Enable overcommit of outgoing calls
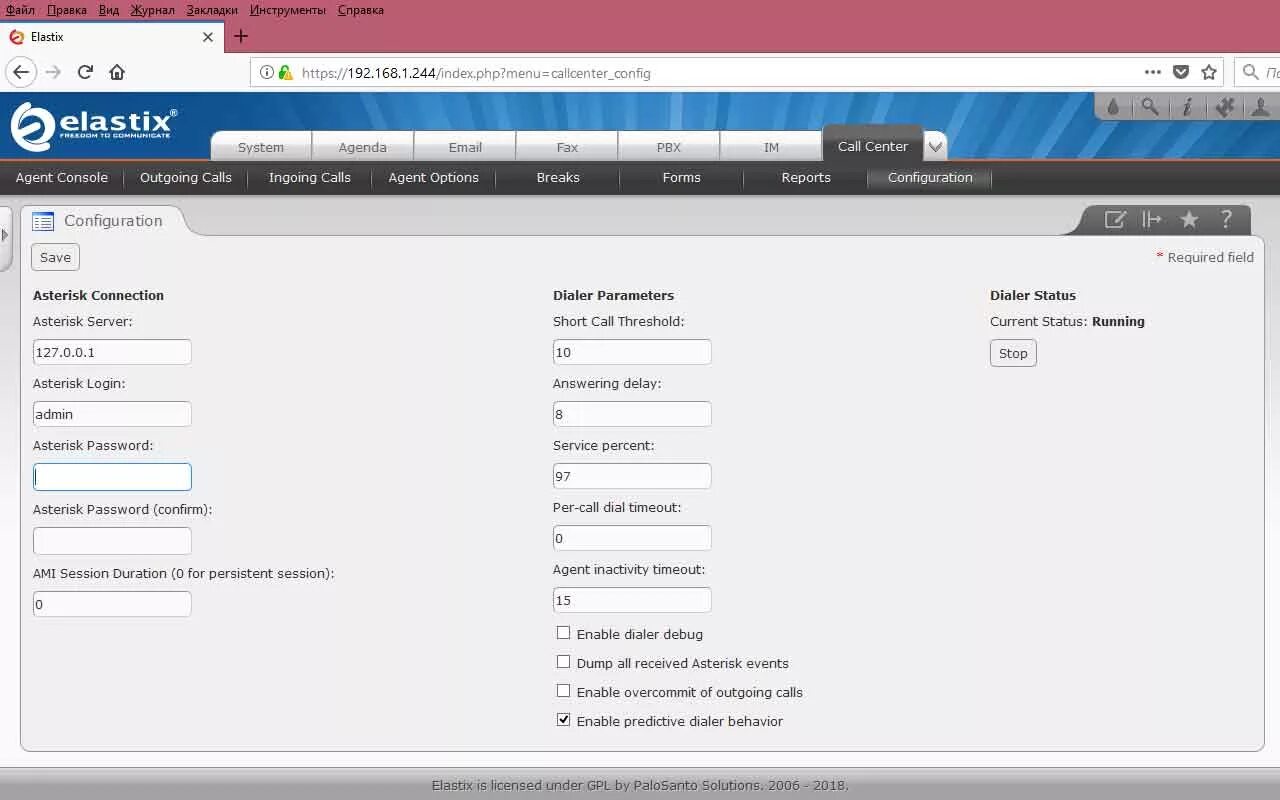This screenshot has width=1280, height=800. pos(563,691)
